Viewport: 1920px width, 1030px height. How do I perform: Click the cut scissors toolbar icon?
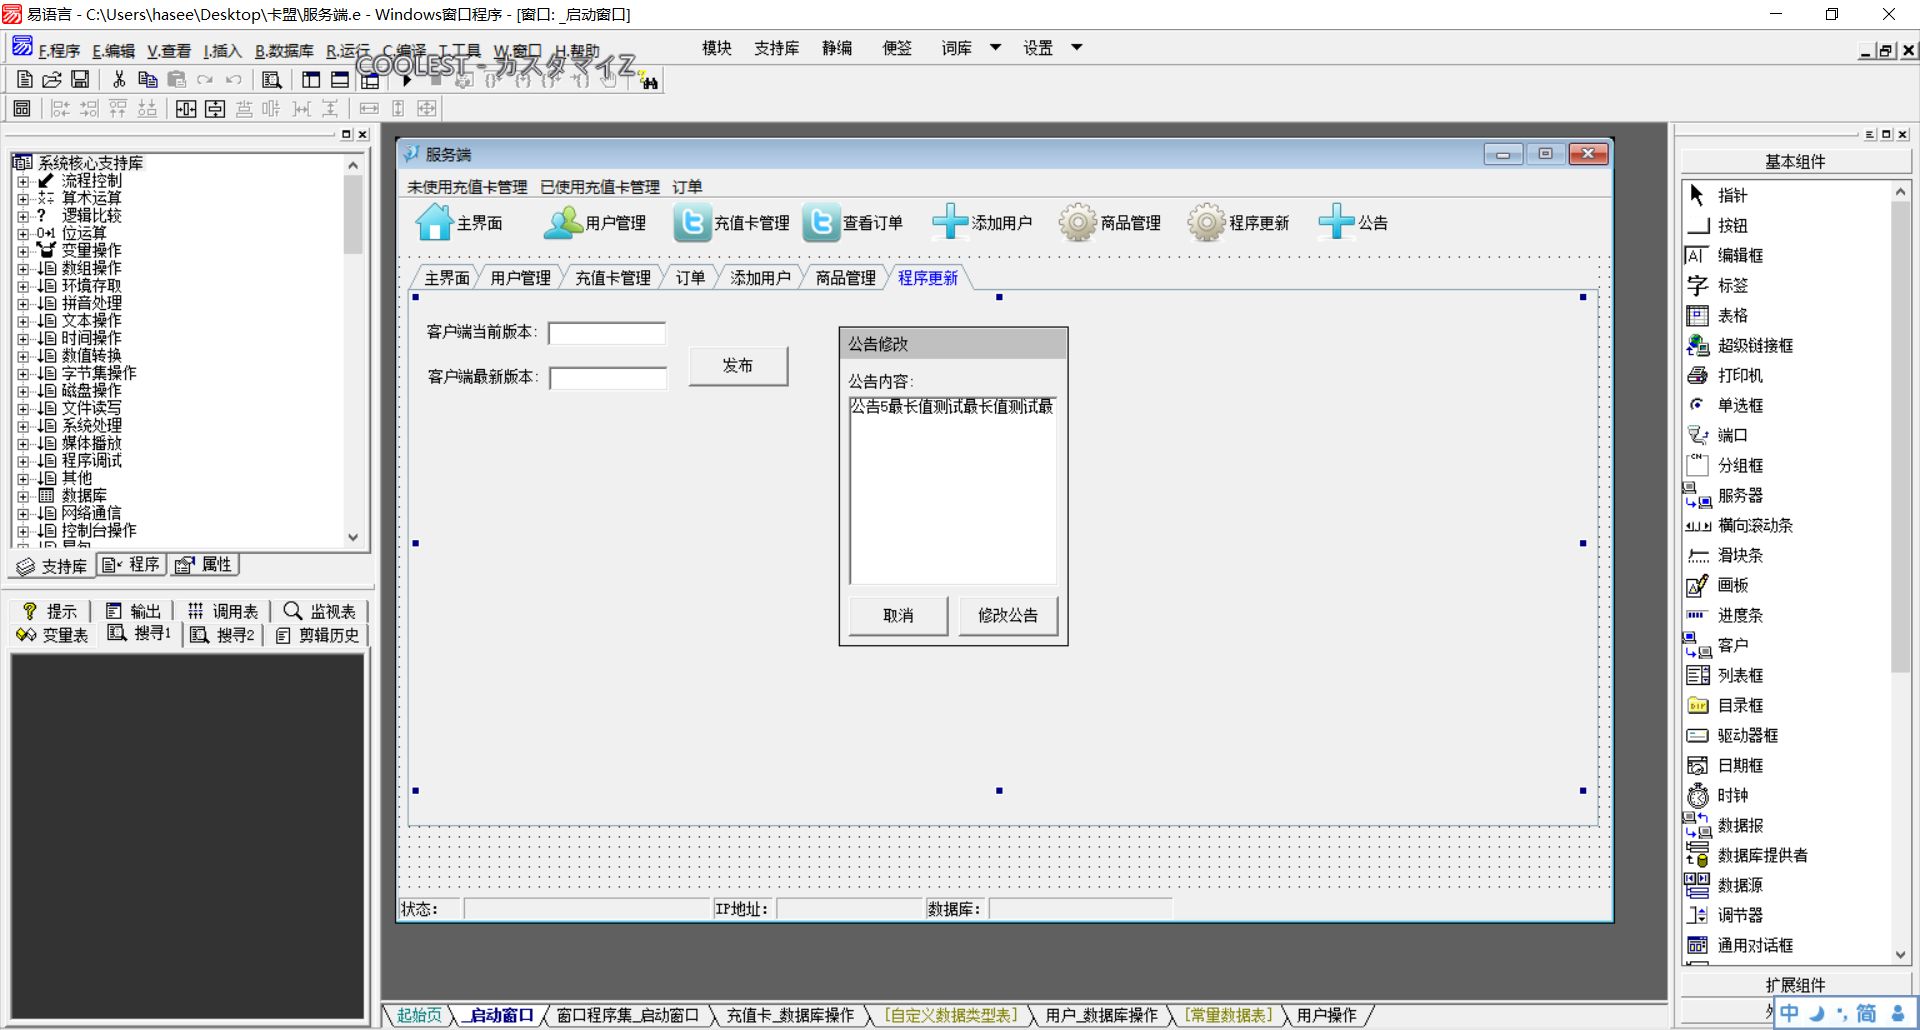119,80
